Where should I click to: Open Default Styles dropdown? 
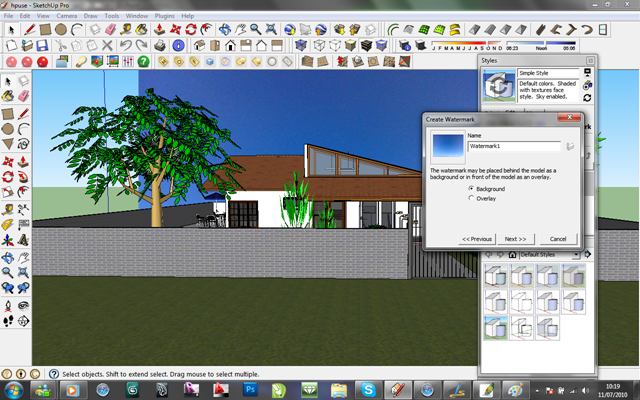[x=576, y=255]
